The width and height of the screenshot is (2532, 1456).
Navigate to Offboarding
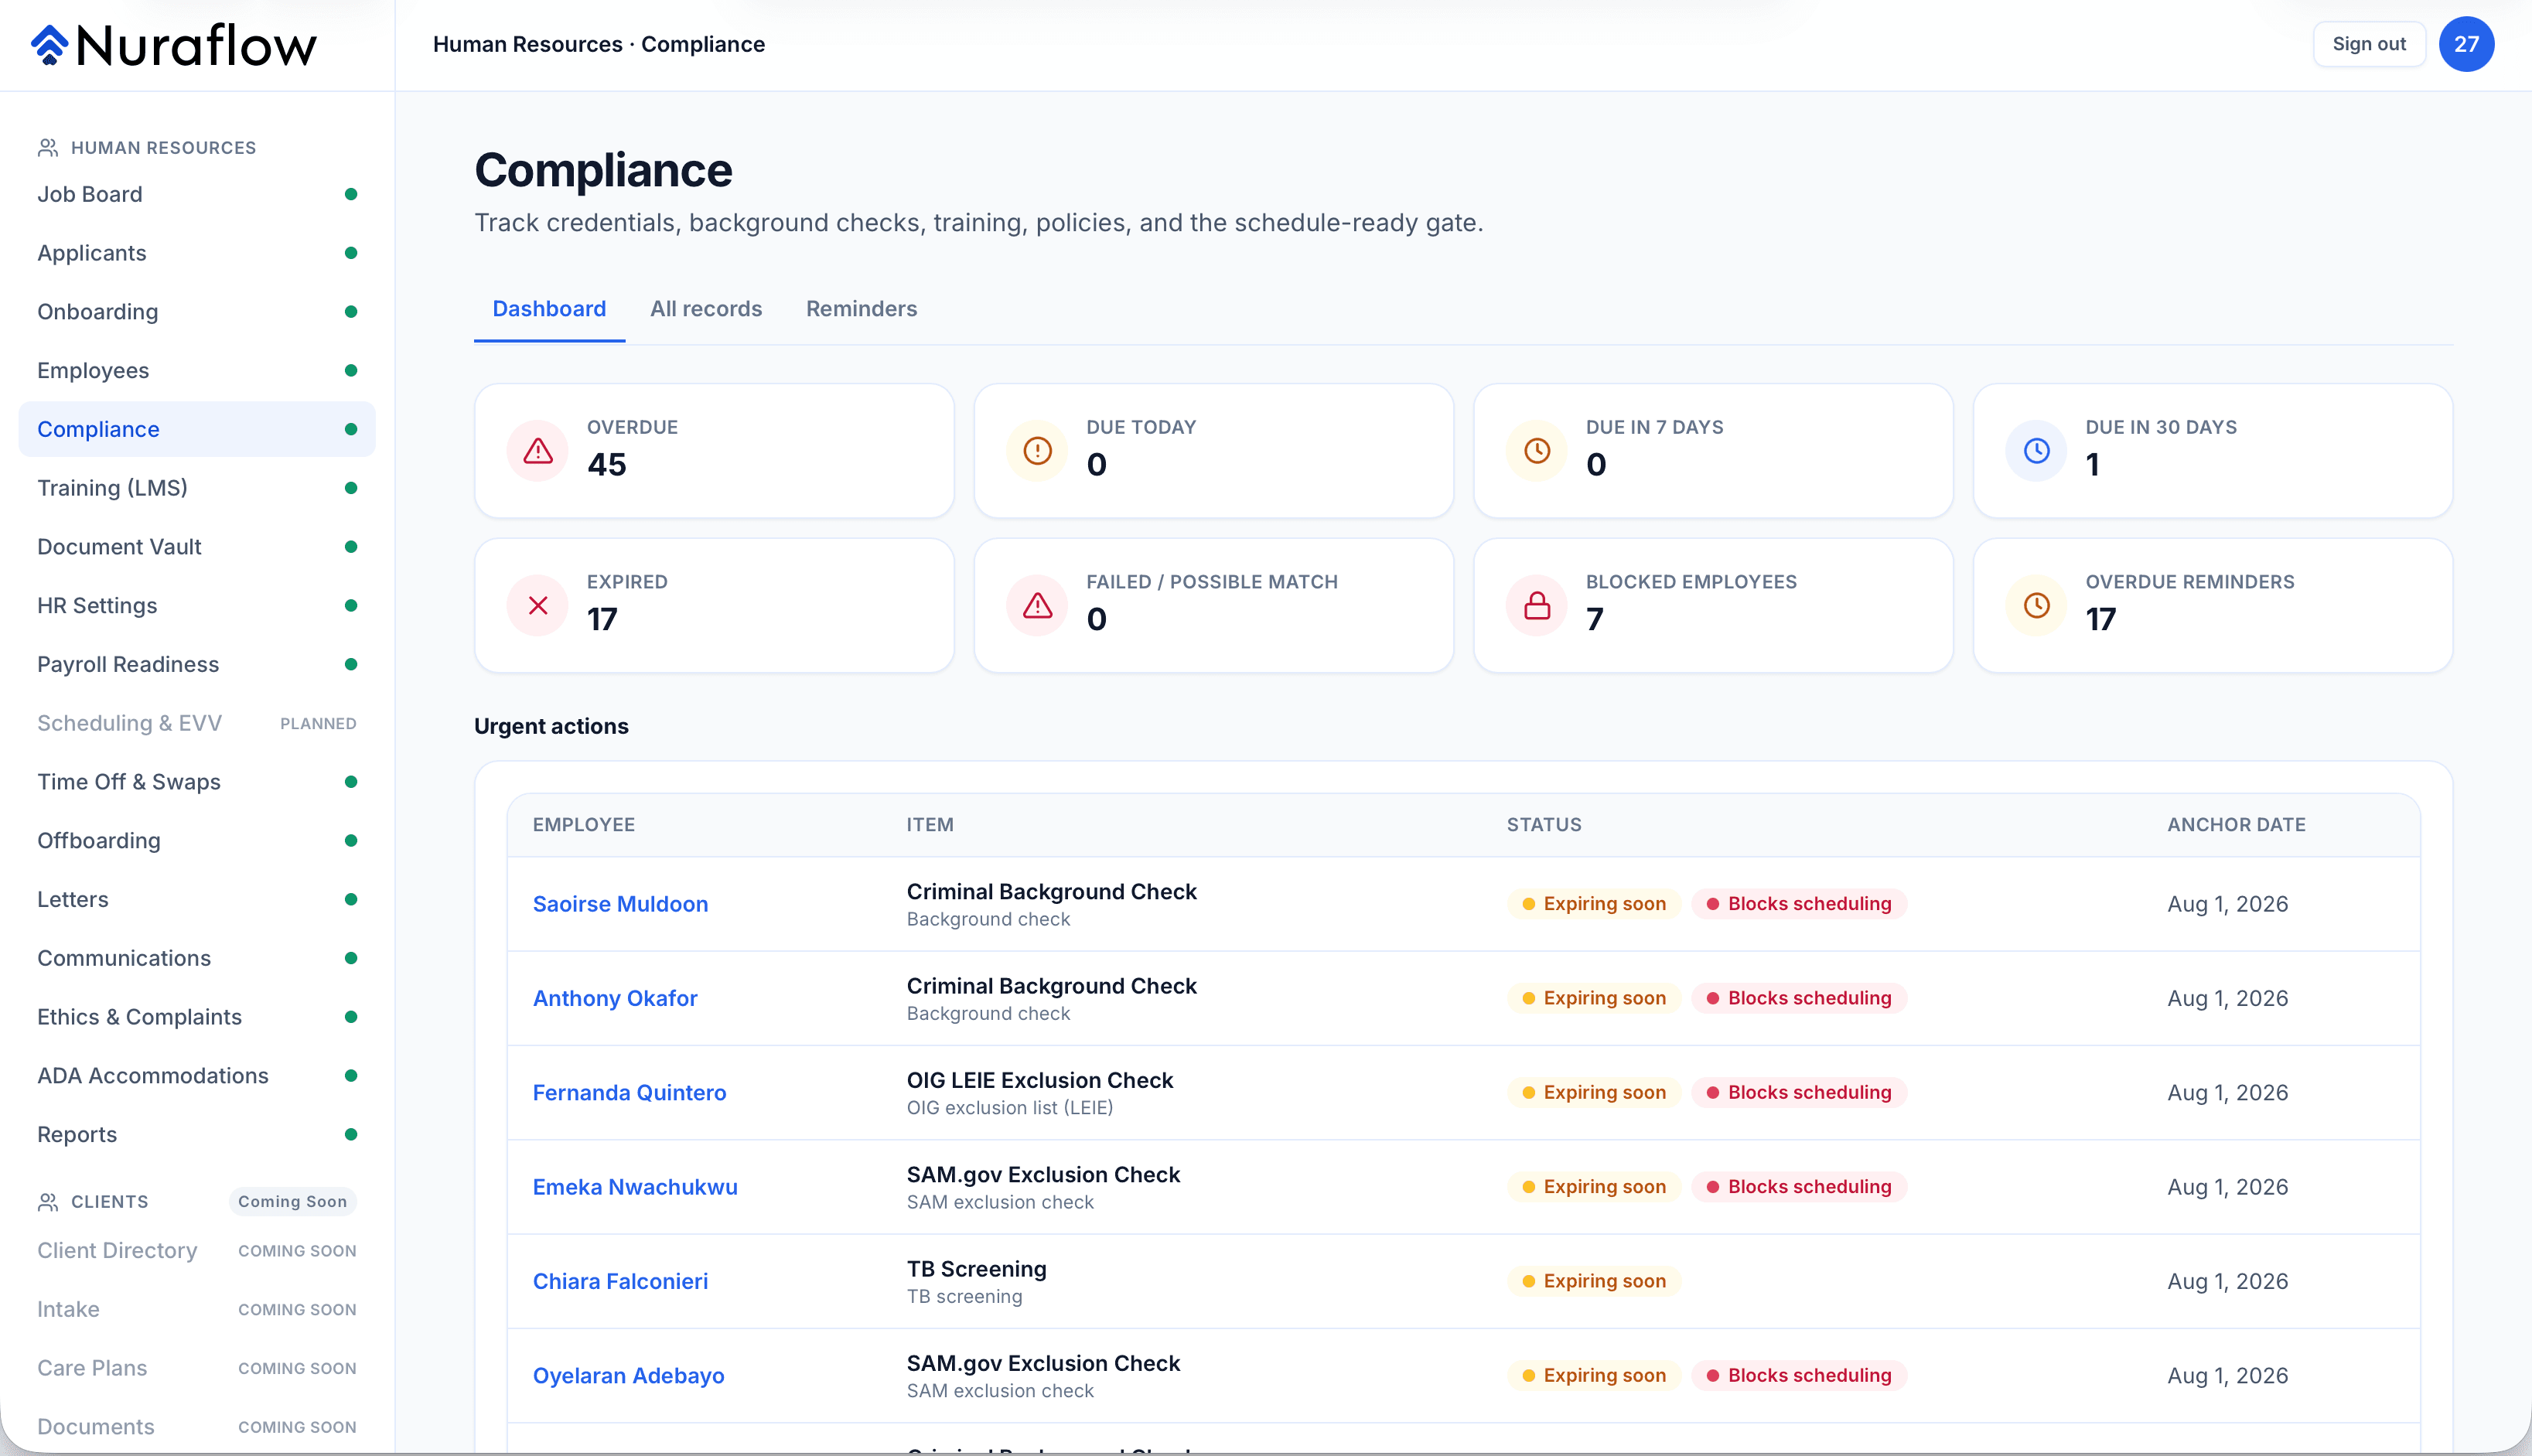click(x=197, y=841)
